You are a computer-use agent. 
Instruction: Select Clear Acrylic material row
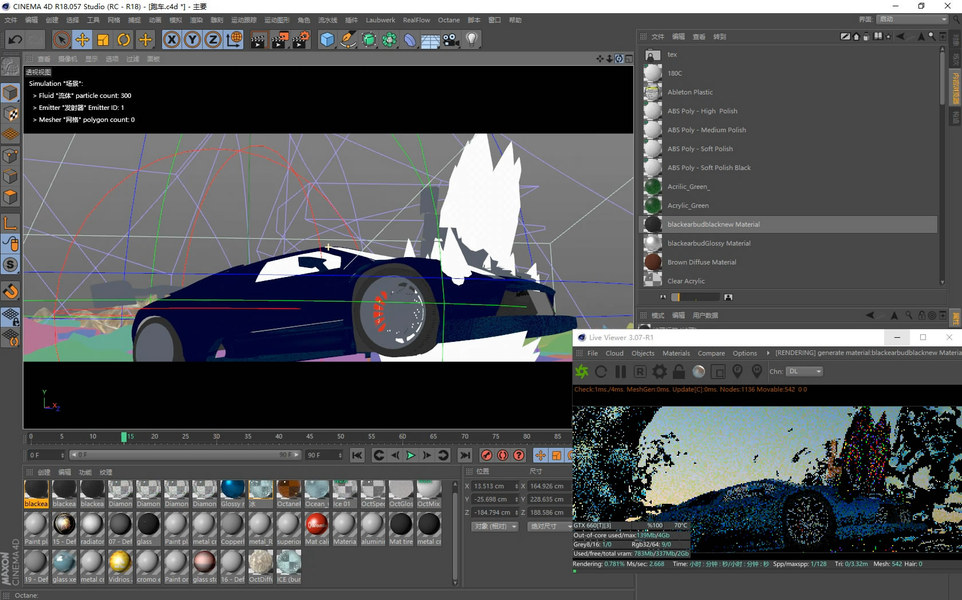click(790, 281)
